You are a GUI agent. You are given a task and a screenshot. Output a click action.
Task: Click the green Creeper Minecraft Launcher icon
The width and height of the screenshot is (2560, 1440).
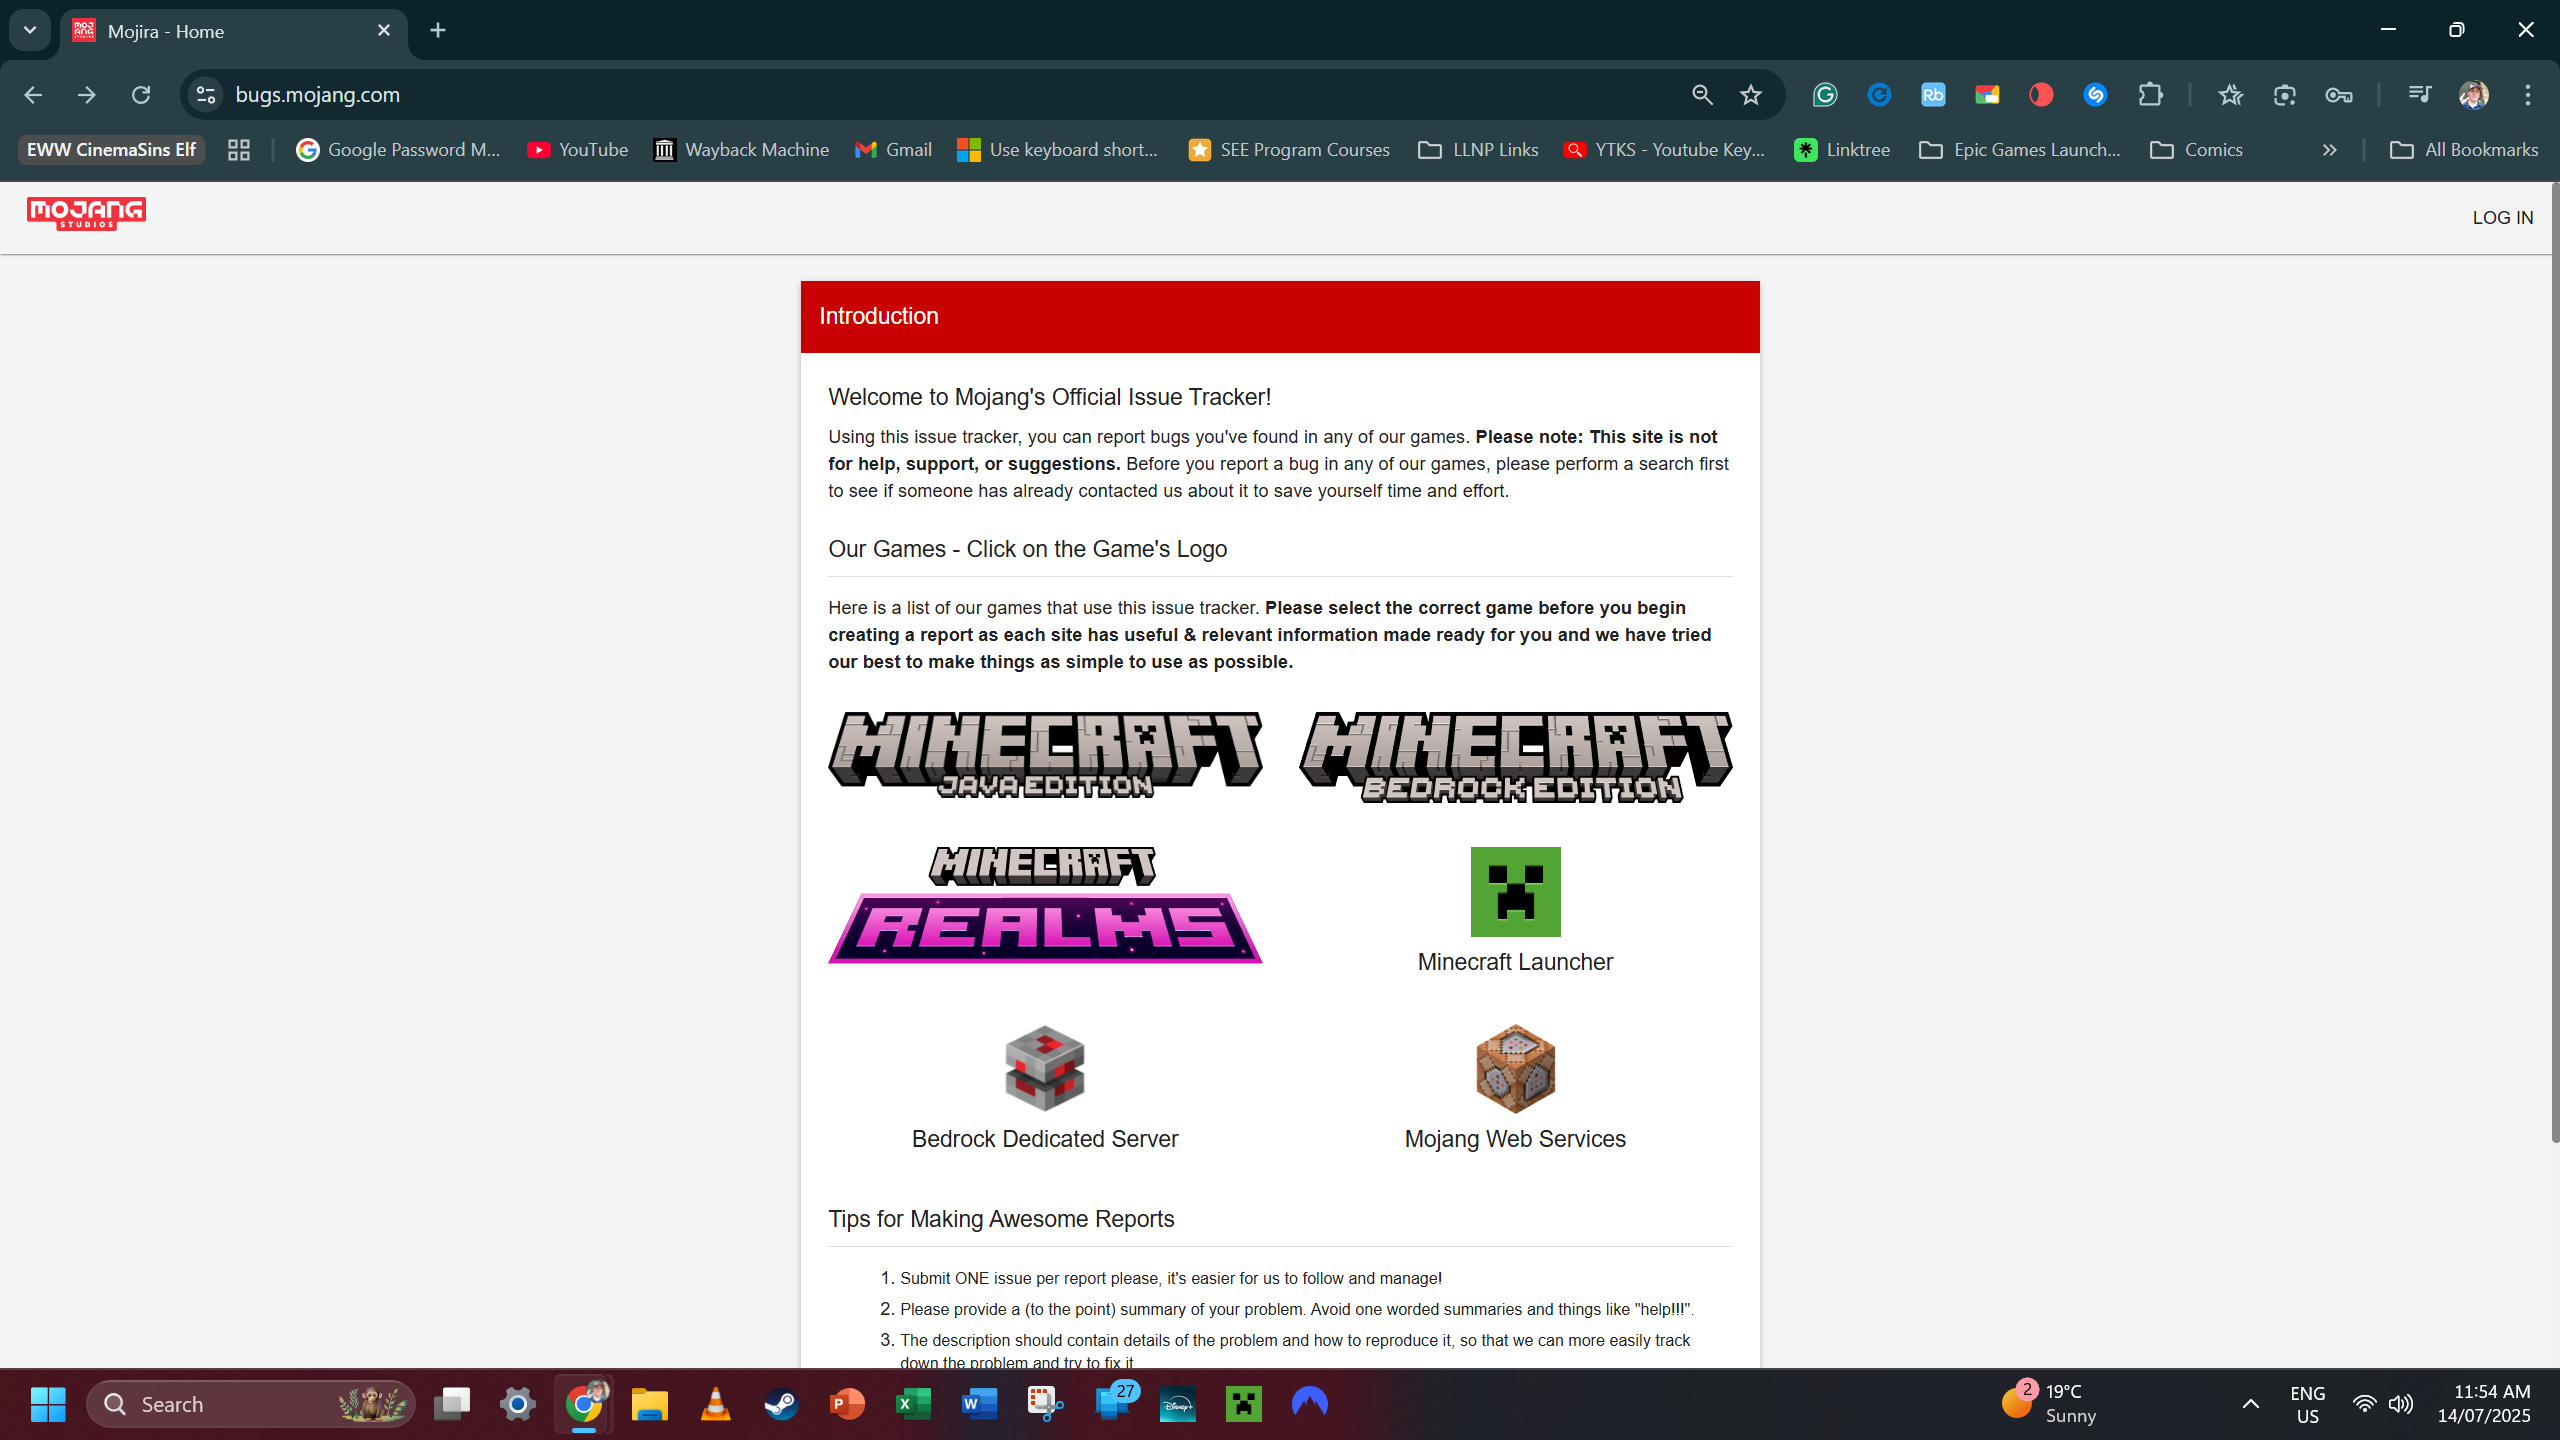point(1515,891)
